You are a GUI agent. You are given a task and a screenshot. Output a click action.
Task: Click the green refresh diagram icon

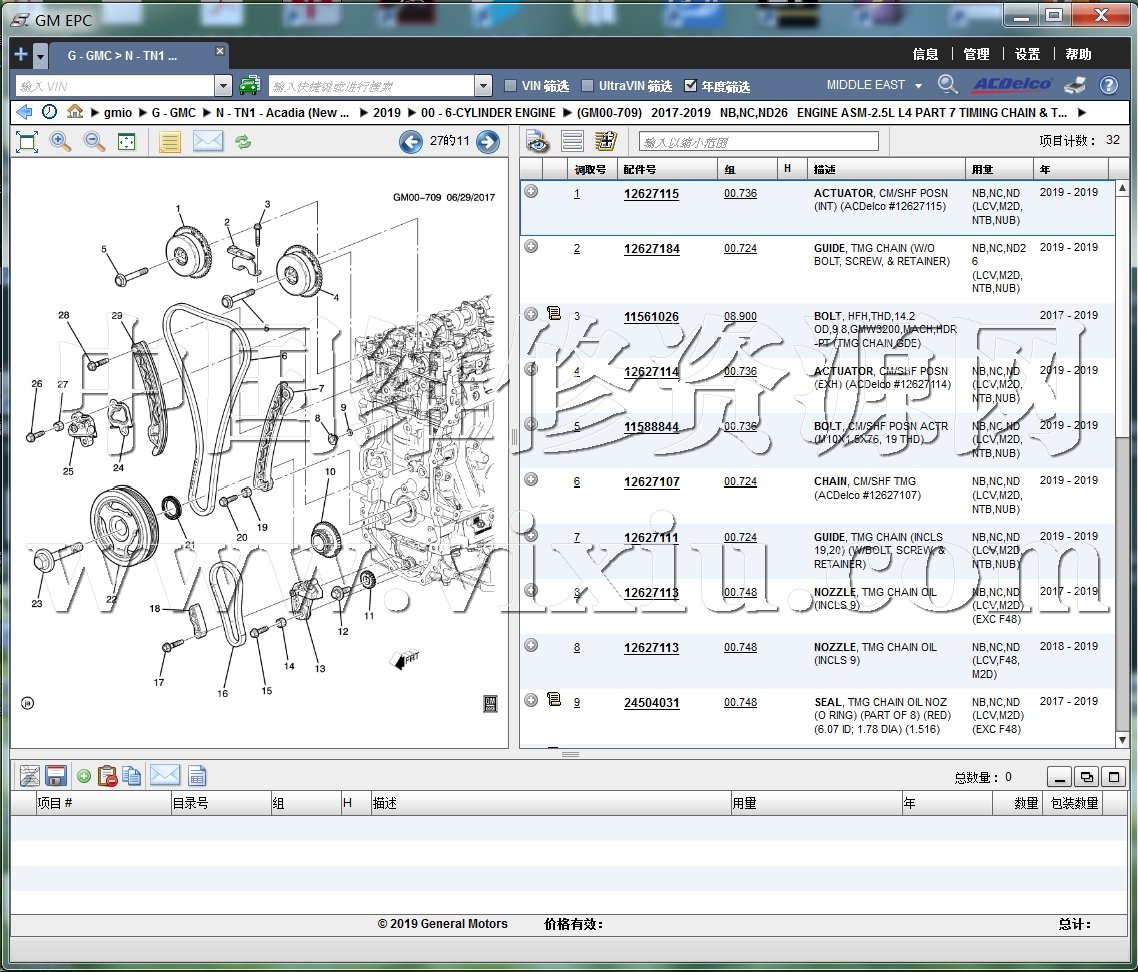click(x=243, y=142)
